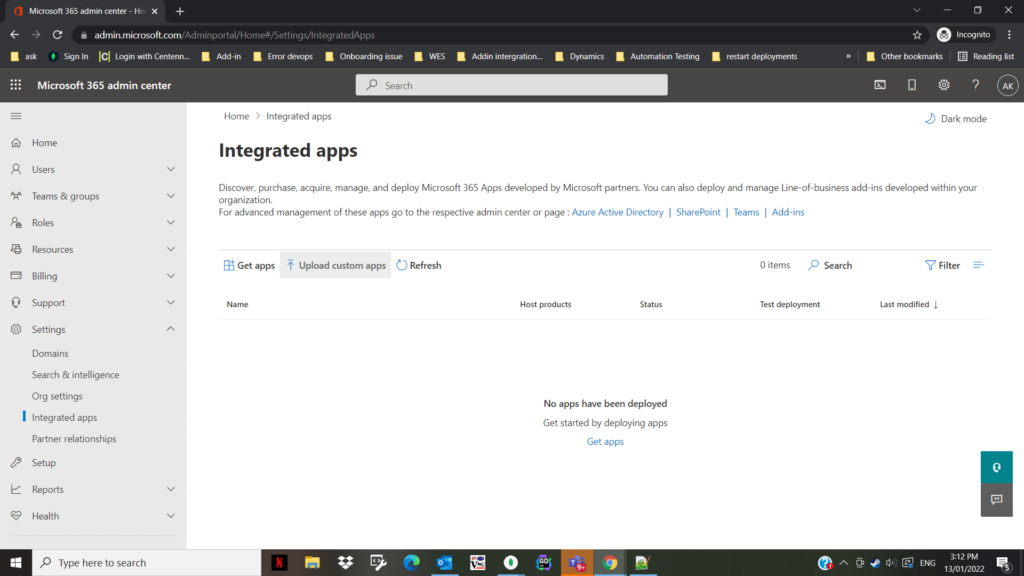The width and height of the screenshot is (1024, 576).
Task: Show hidden system tray icons
Action: (844, 562)
